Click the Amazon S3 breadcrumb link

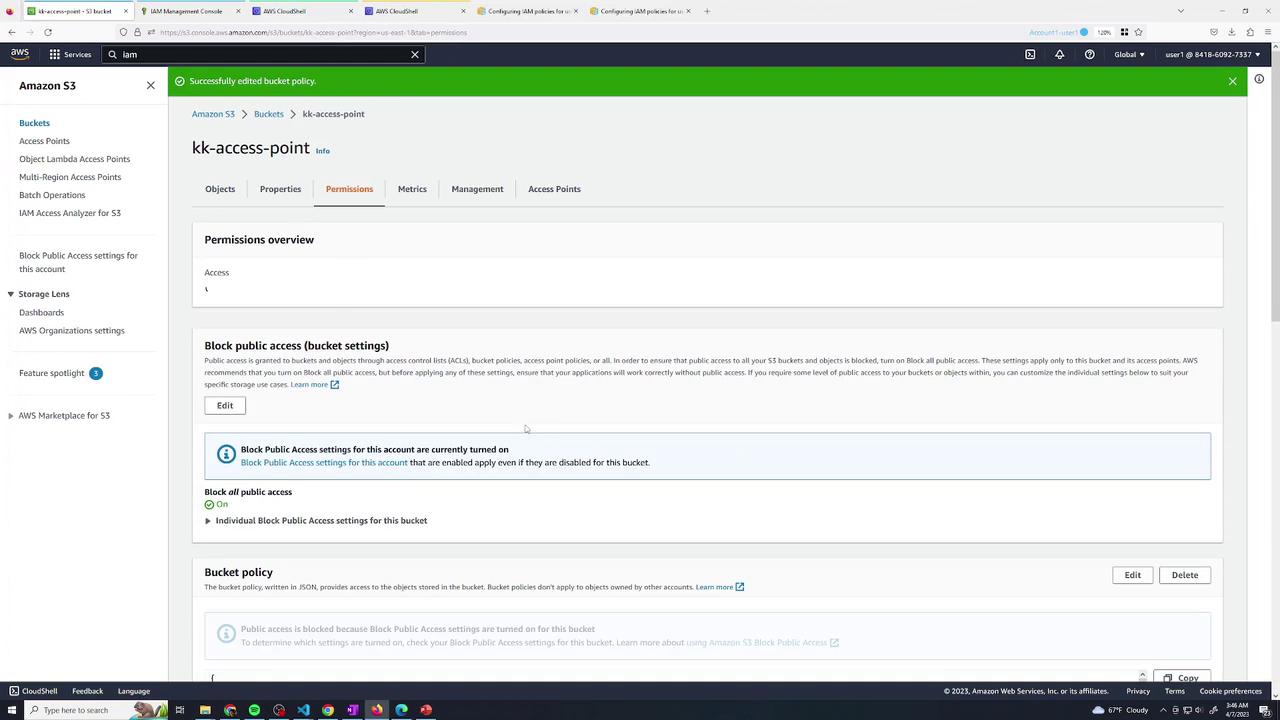click(x=213, y=114)
